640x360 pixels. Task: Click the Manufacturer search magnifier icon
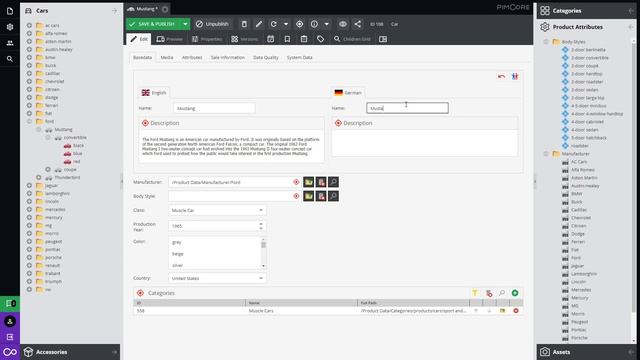click(333, 182)
